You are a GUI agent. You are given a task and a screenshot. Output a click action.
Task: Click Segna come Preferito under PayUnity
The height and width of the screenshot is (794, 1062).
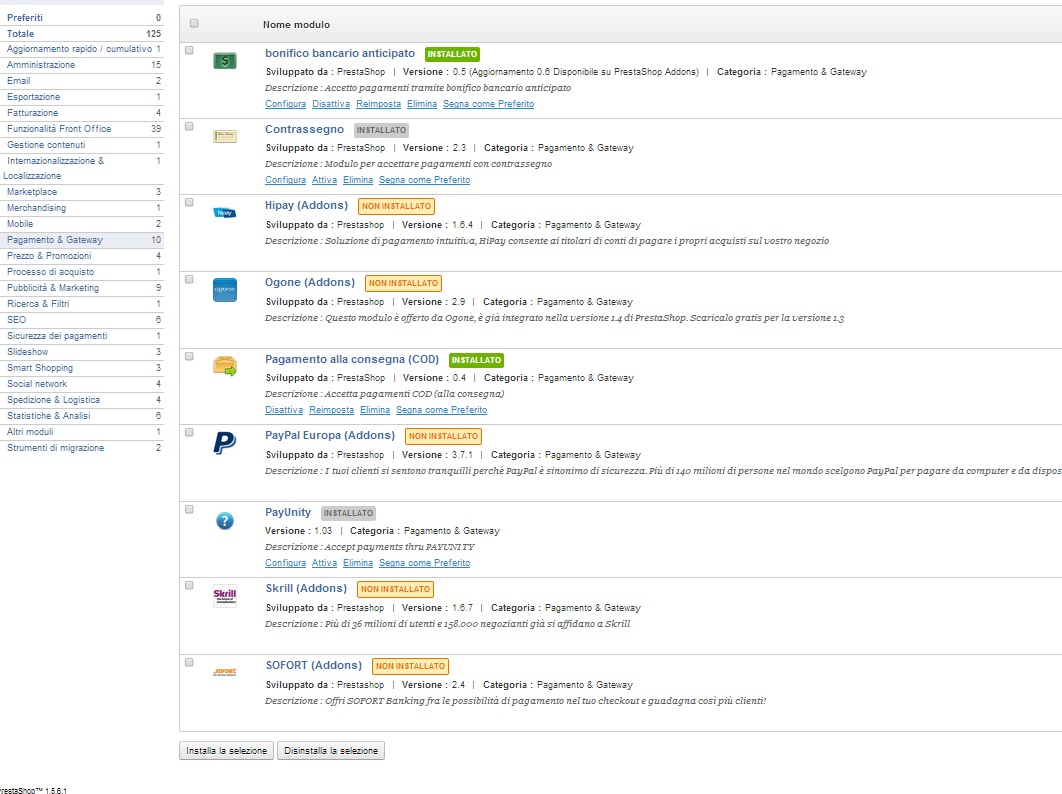coord(425,563)
